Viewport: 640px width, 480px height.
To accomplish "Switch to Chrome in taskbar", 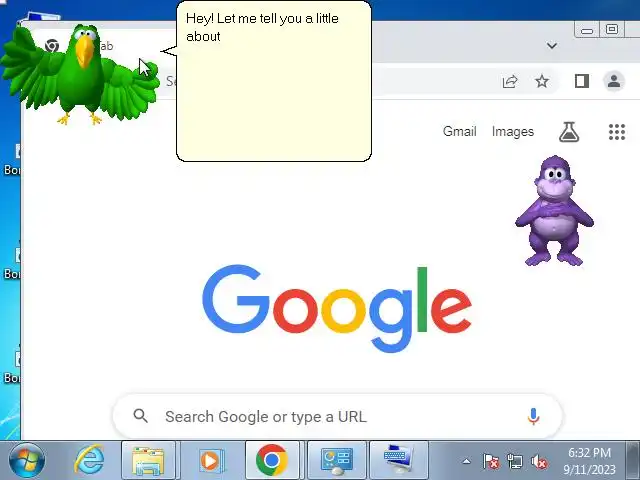I will (272, 460).
